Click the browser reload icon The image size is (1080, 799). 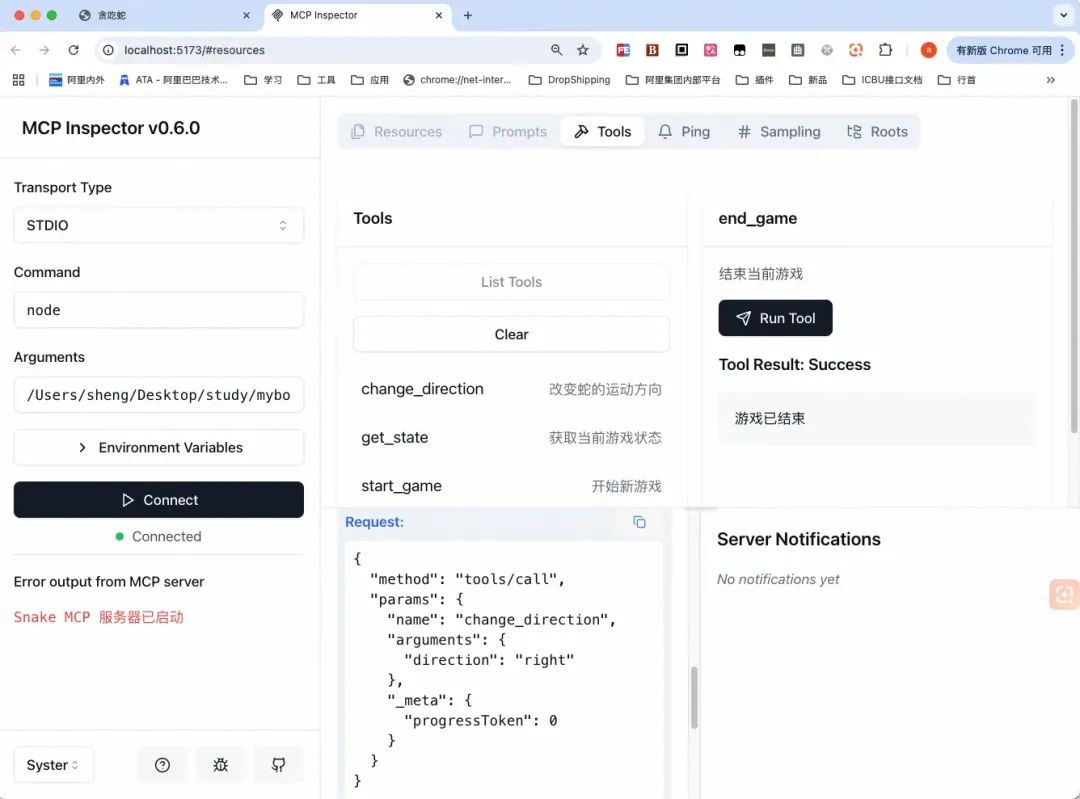(x=73, y=50)
